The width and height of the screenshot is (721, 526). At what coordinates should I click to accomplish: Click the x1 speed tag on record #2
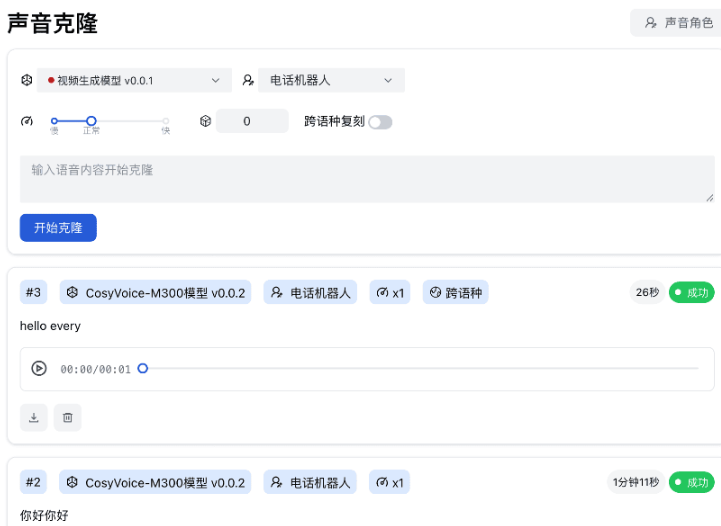click(389, 483)
